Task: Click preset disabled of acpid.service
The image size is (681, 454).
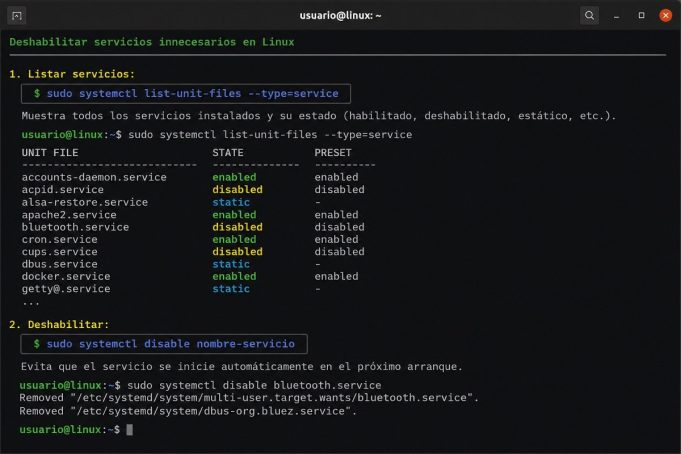Action: 340,190
